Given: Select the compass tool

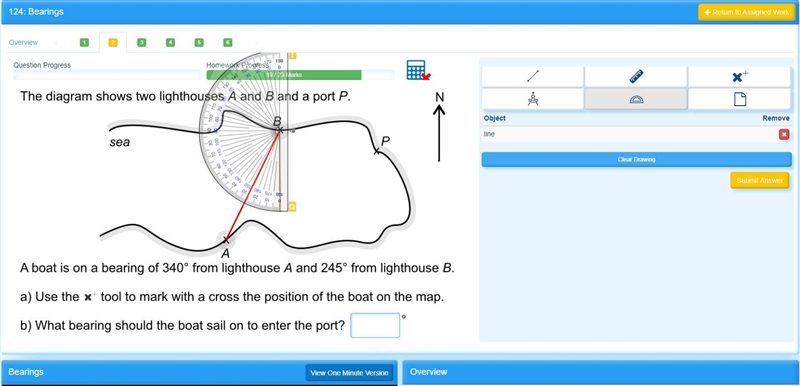Looking at the screenshot, I should point(533,98).
